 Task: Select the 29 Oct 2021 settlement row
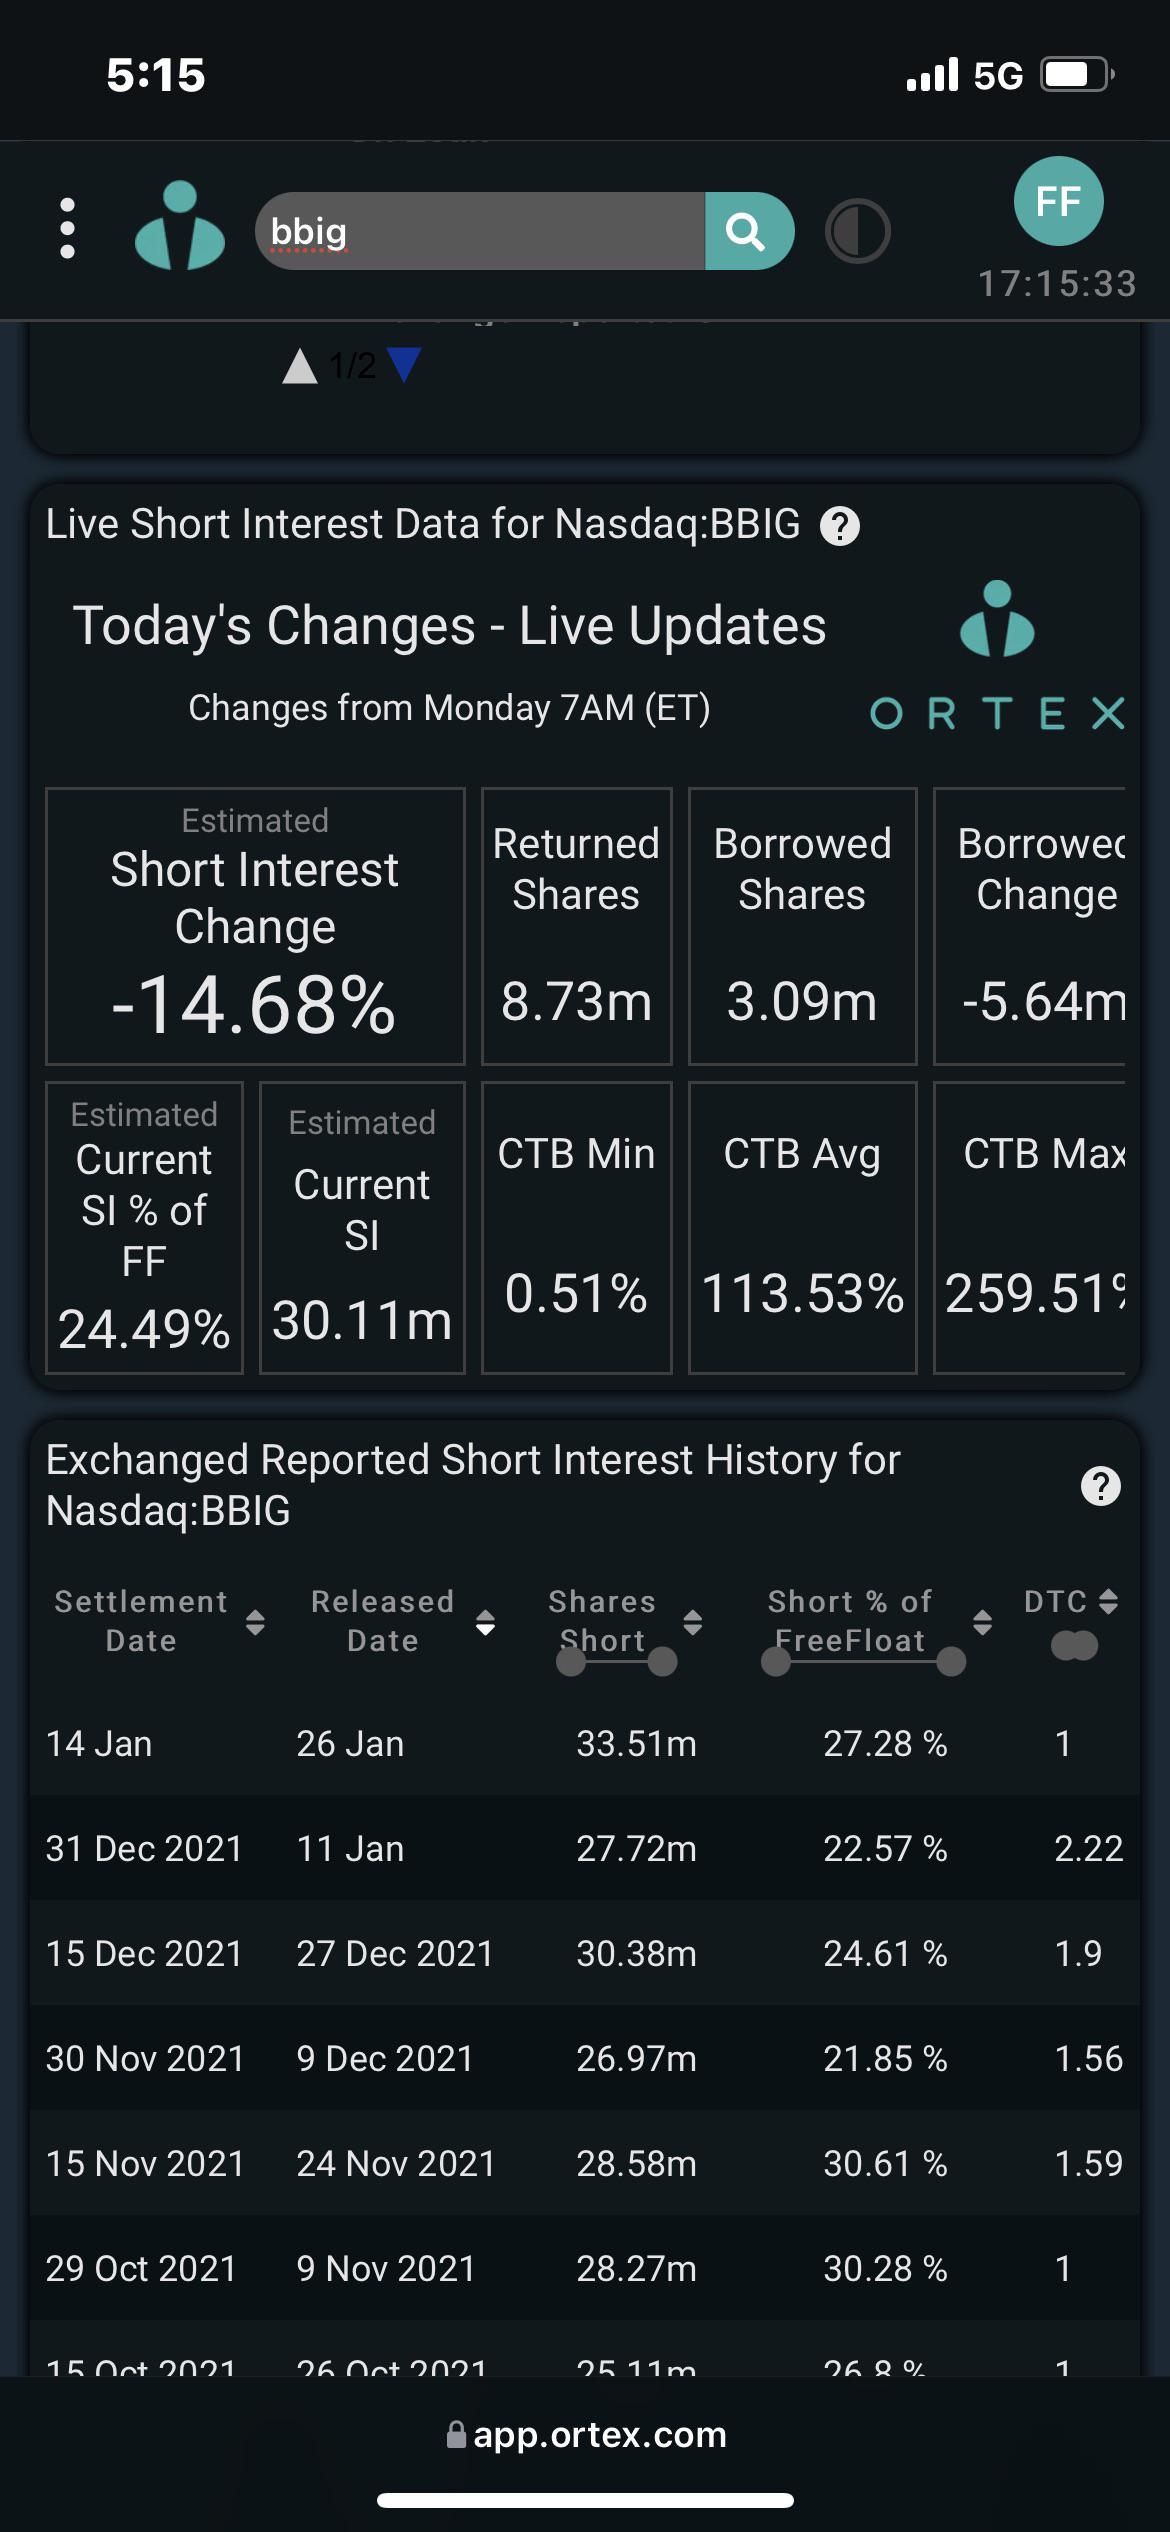point(585,2268)
